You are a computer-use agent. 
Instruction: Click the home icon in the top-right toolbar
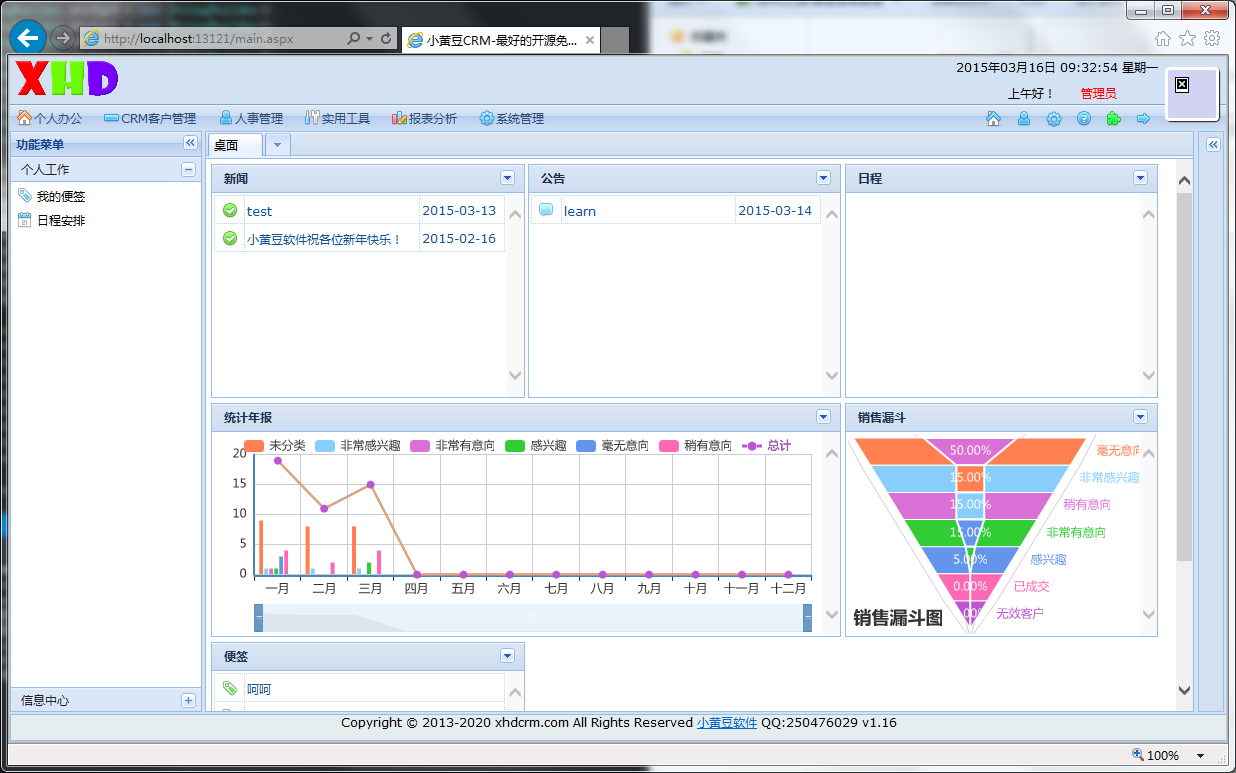[993, 119]
